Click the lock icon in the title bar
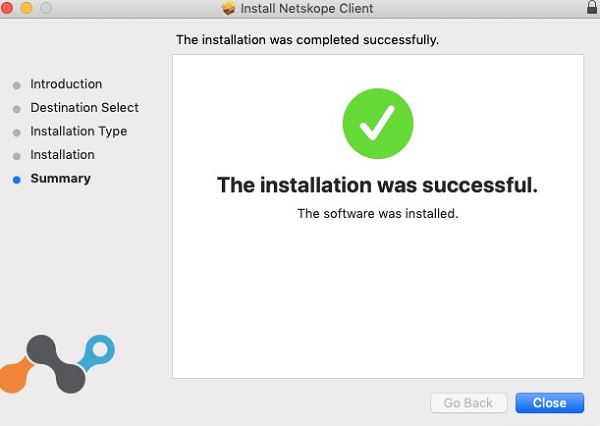This screenshot has height=426, width=600. point(592,8)
